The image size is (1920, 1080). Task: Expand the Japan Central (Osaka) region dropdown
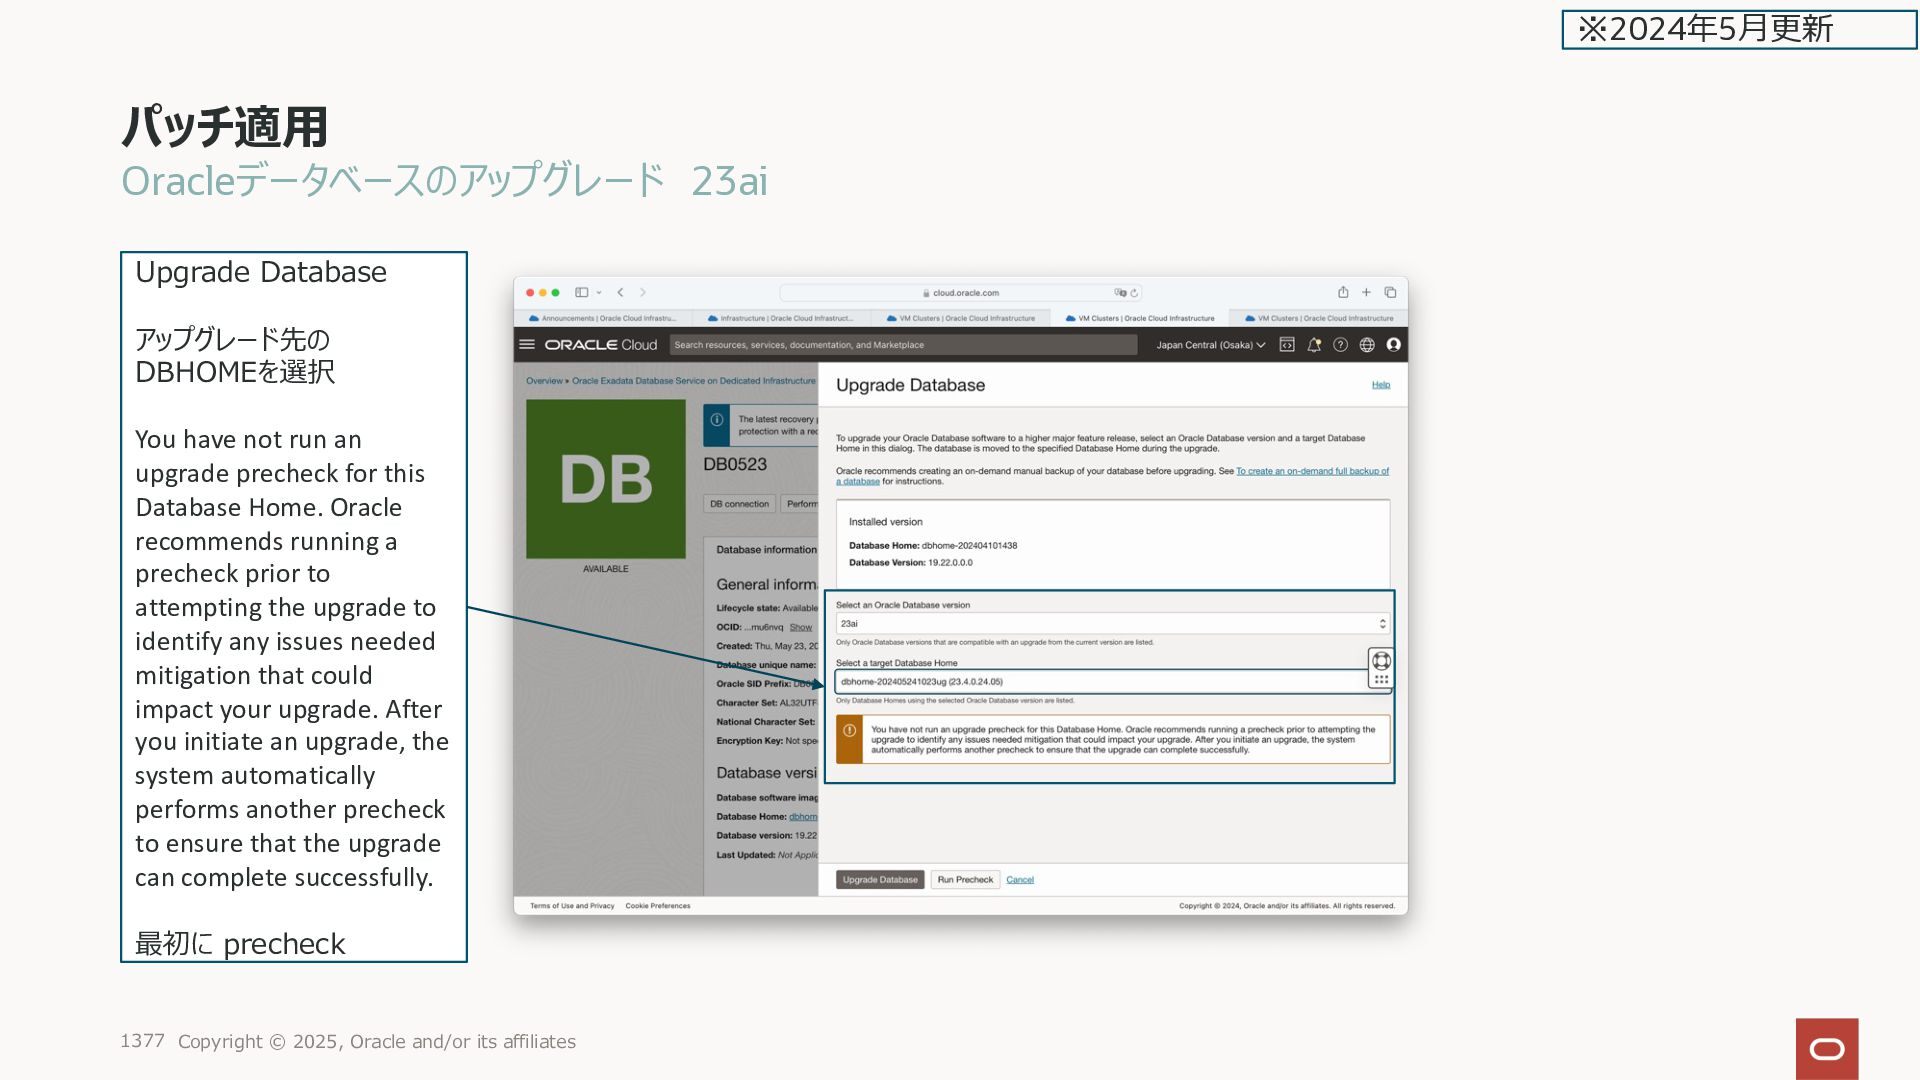click(1210, 345)
